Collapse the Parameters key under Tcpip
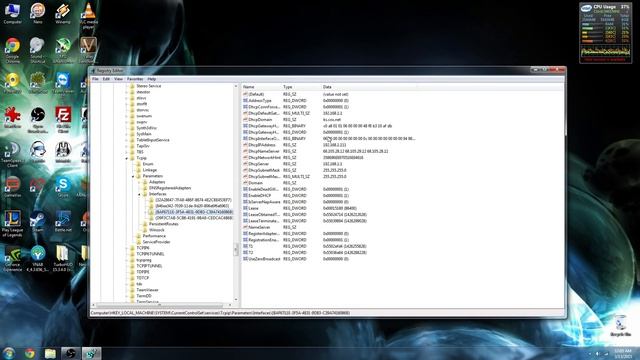The width and height of the screenshot is (640, 360). pyautogui.click(x=133, y=176)
